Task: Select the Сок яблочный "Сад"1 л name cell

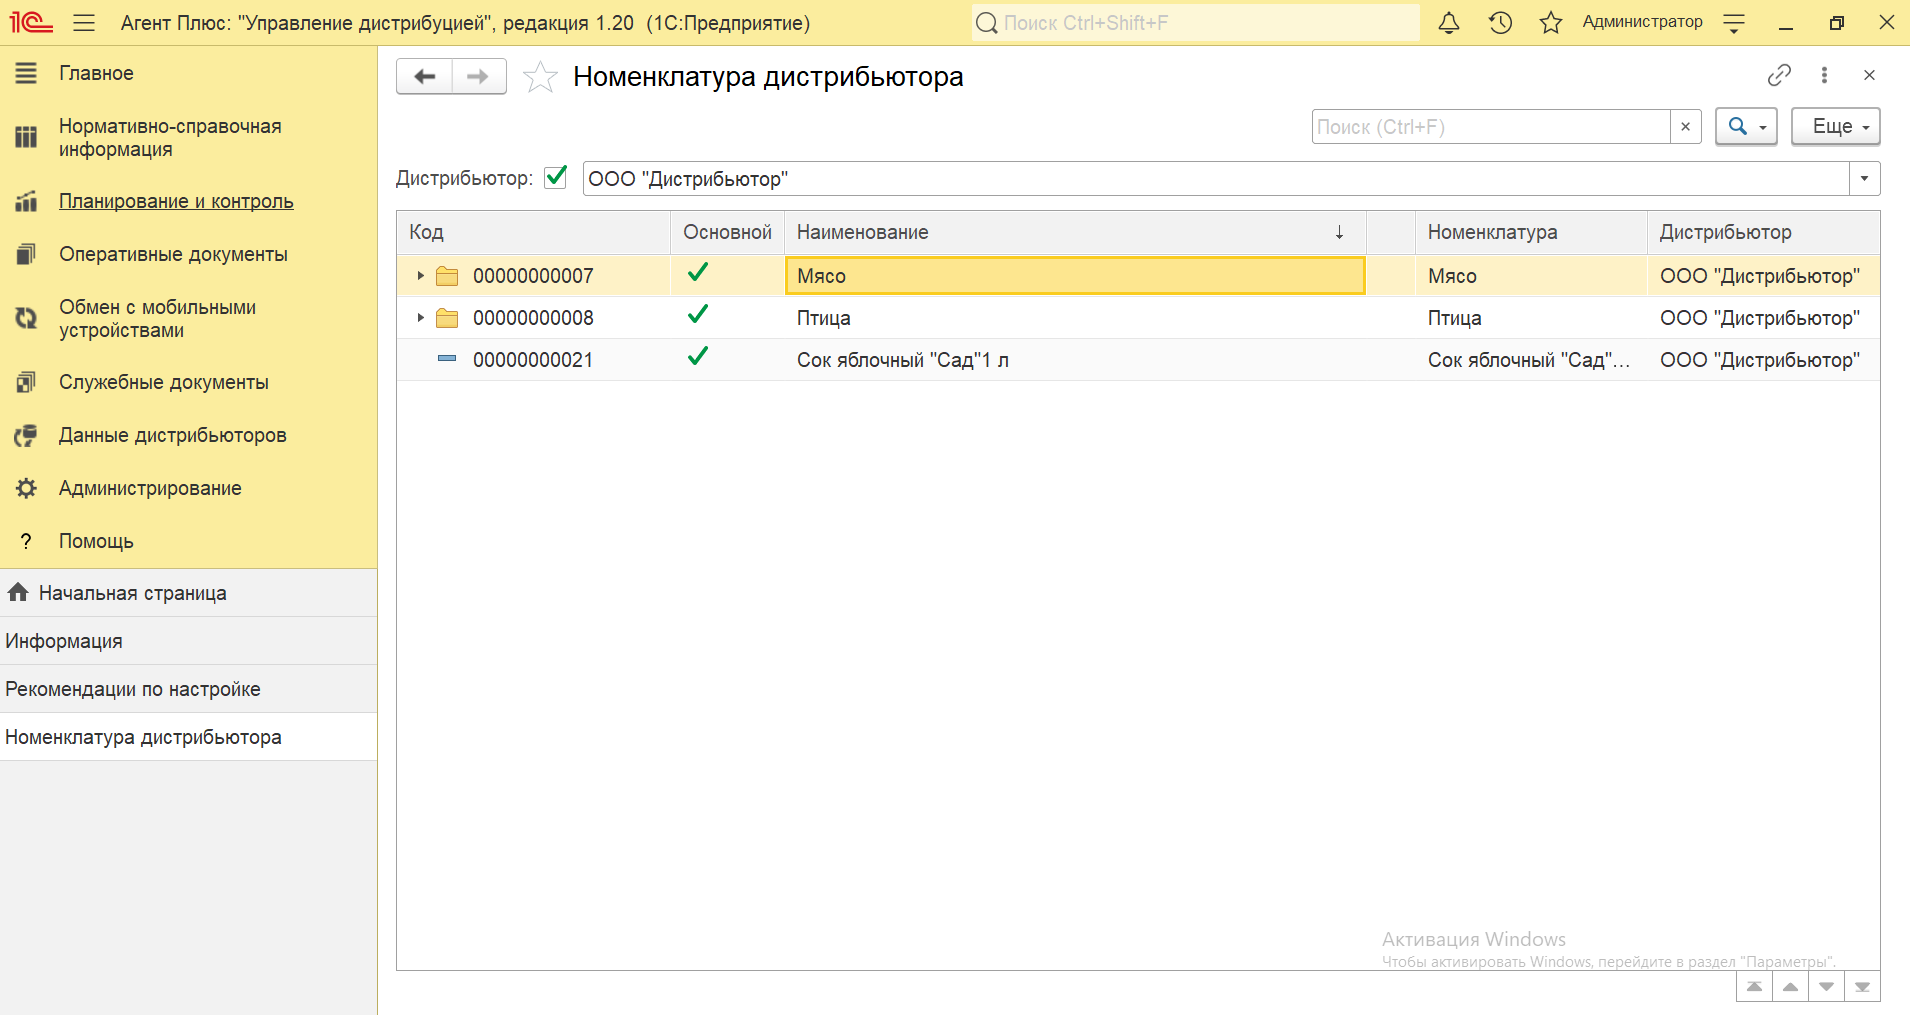Action: (1075, 360)
